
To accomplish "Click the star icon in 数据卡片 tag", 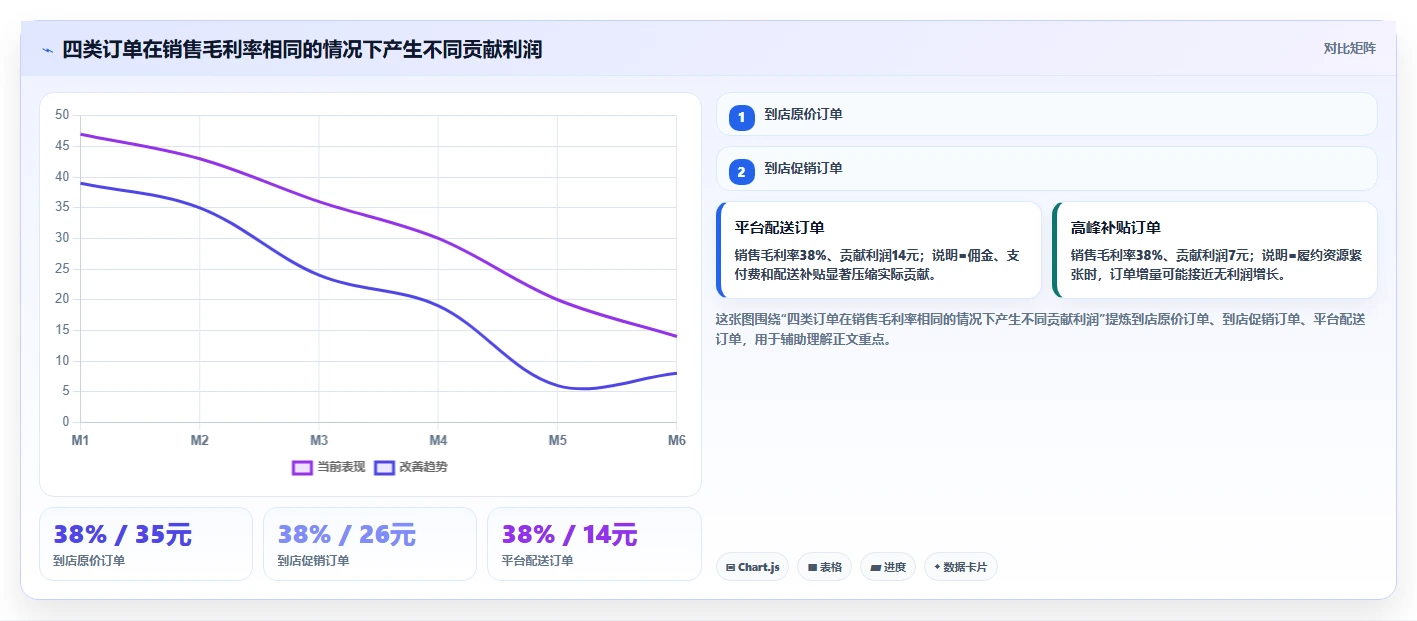I will point(937,567).
